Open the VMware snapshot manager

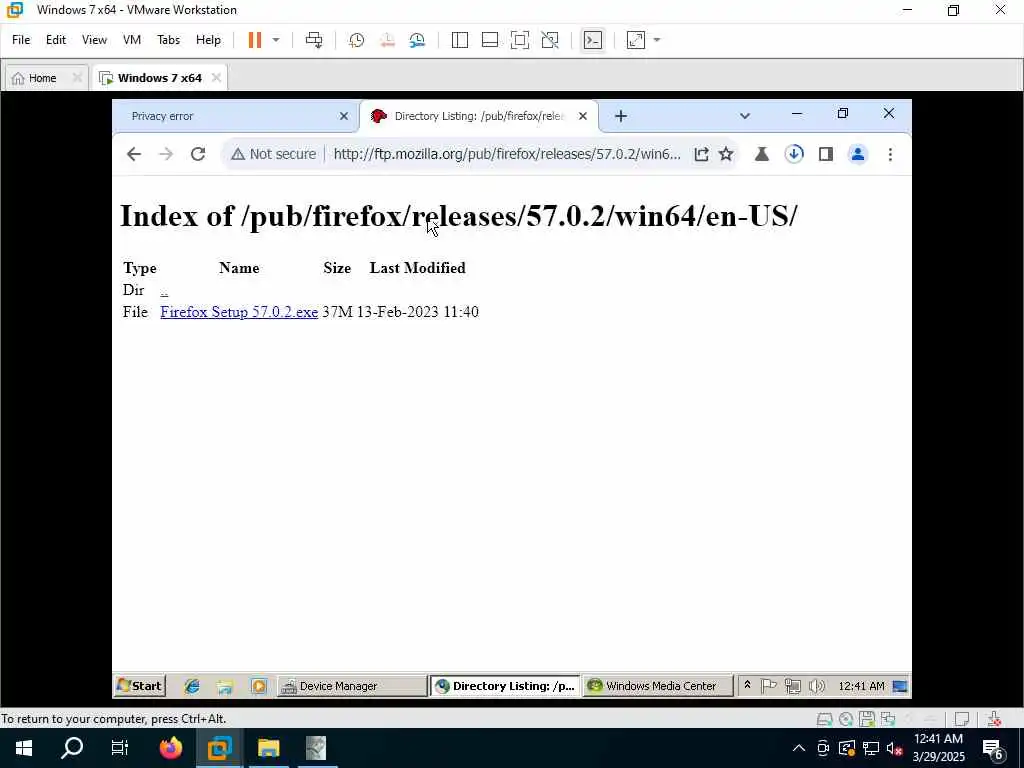(x=417, y=40)
